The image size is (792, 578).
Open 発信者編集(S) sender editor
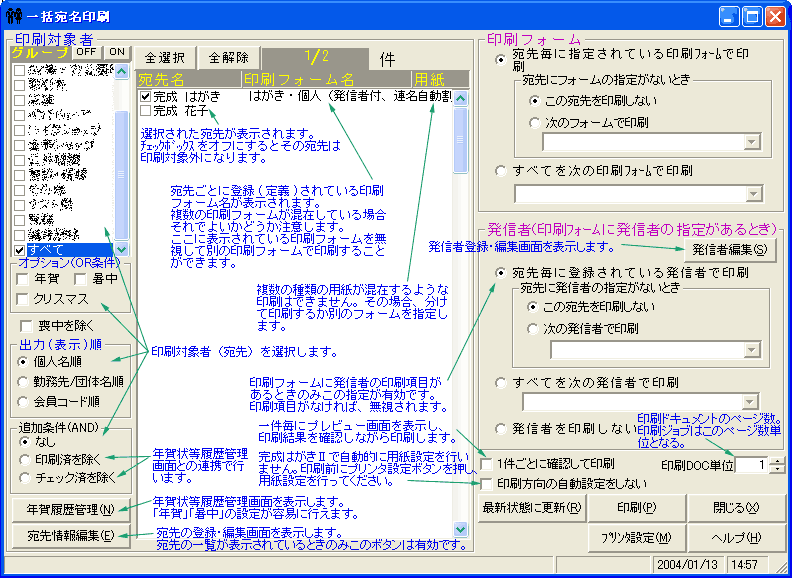pos(732,249)
